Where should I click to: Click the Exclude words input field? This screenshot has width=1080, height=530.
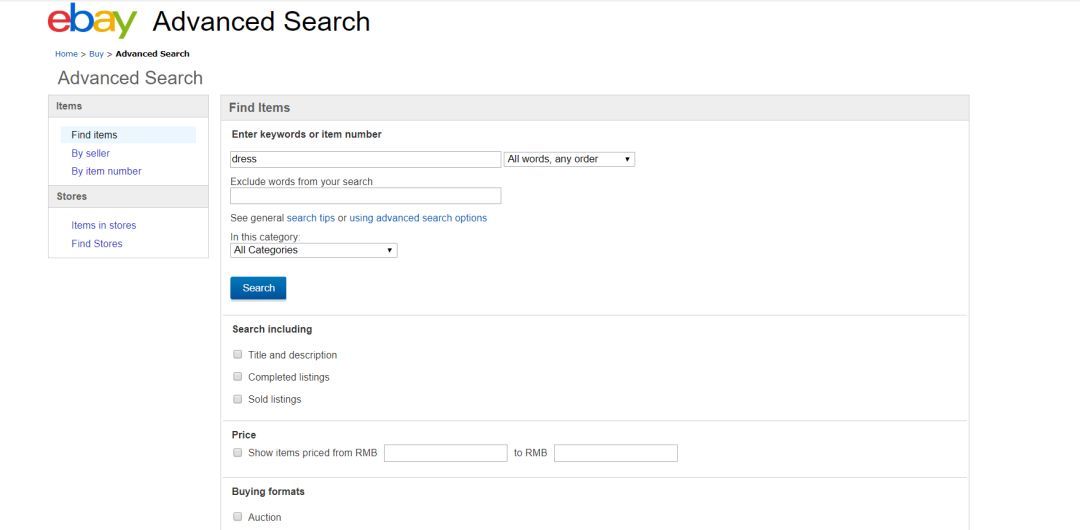click(365, 196)
